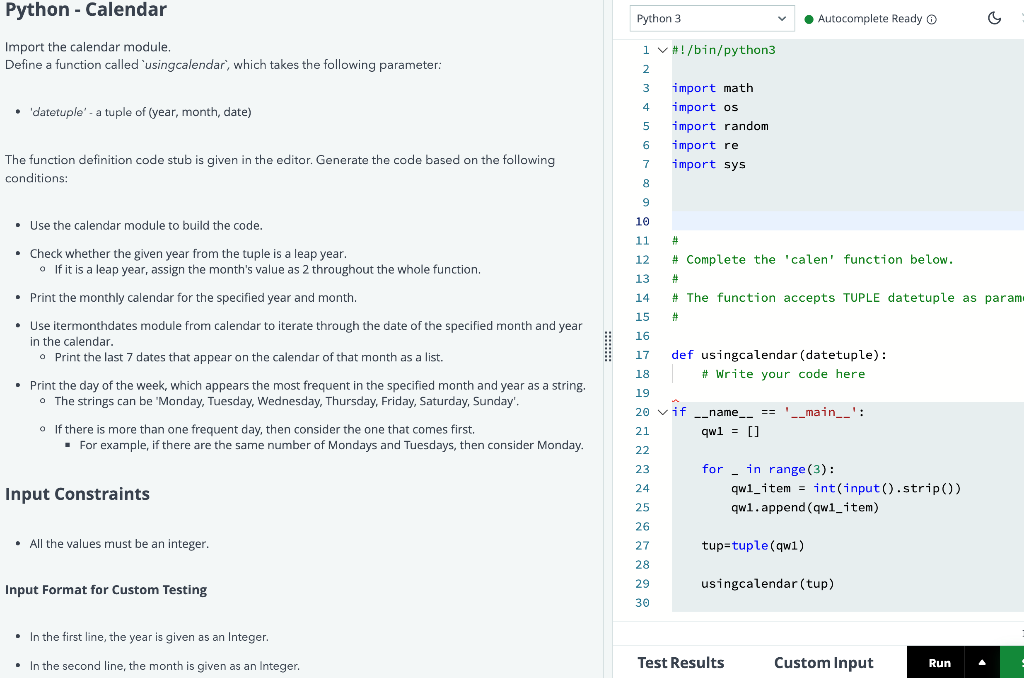Collapse code fold arrow on line 20

[662, 412]
